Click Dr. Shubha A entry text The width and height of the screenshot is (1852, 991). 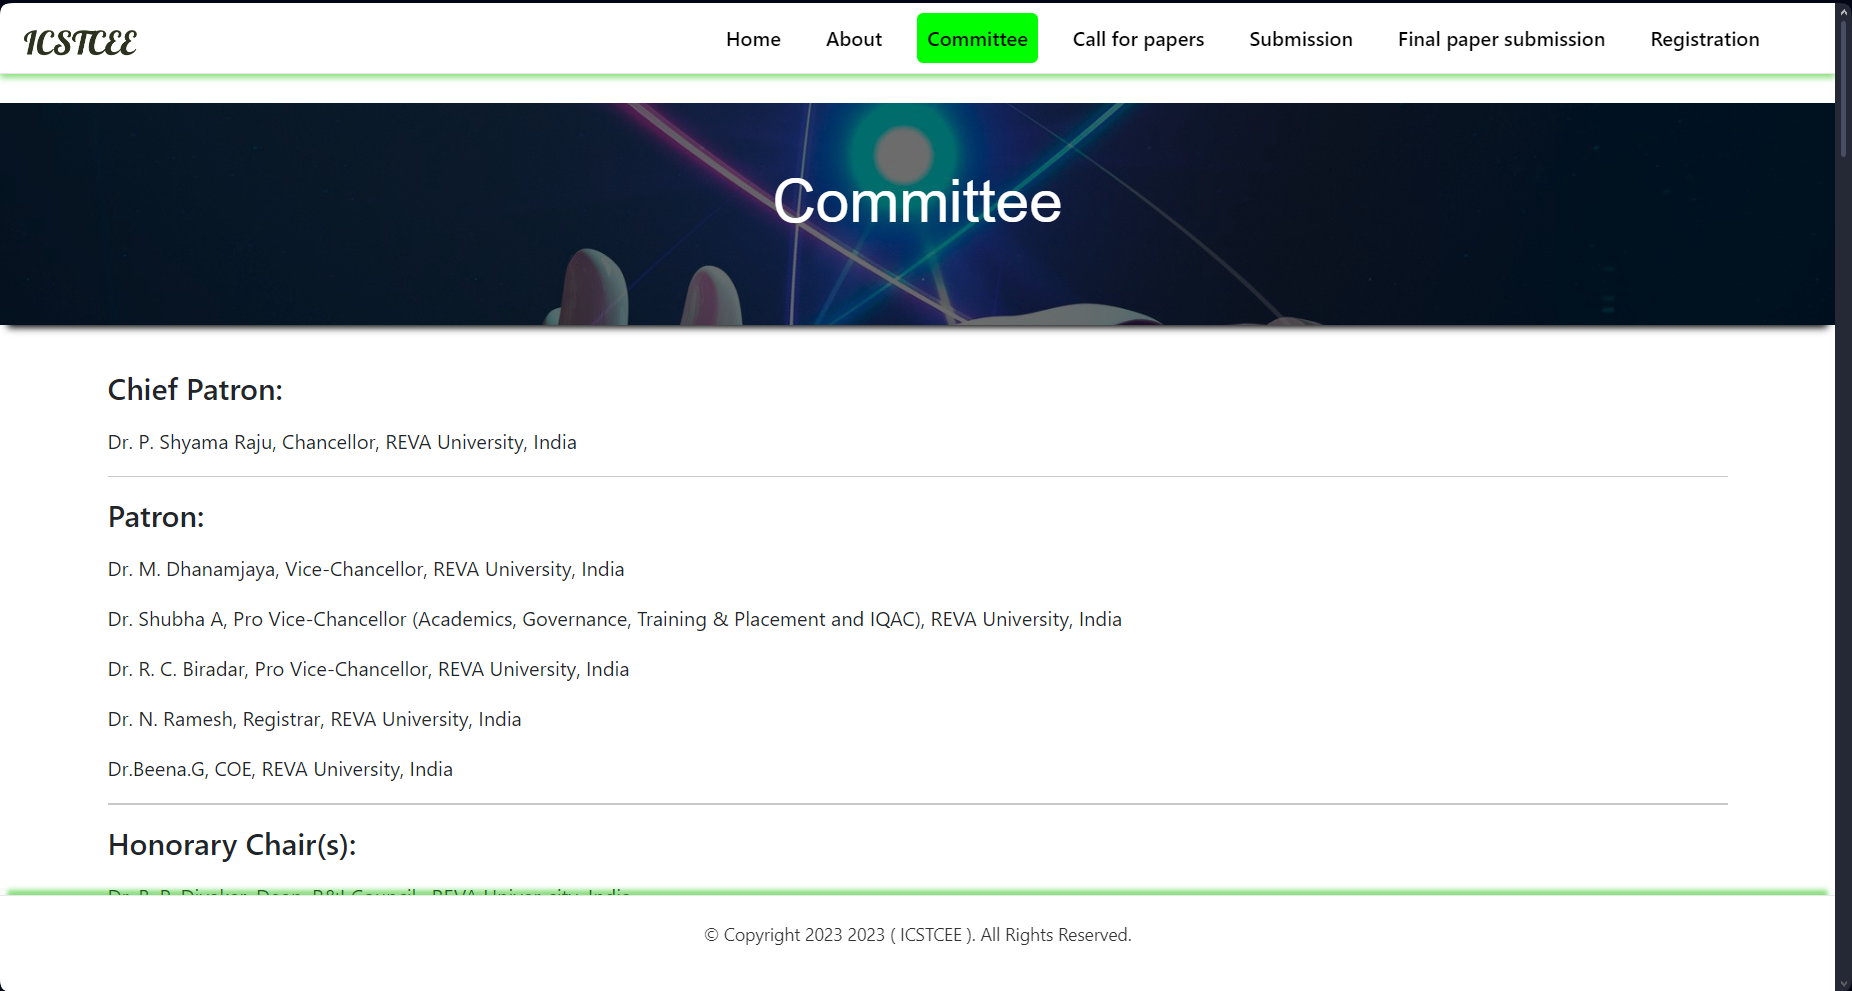pos(615,619)
